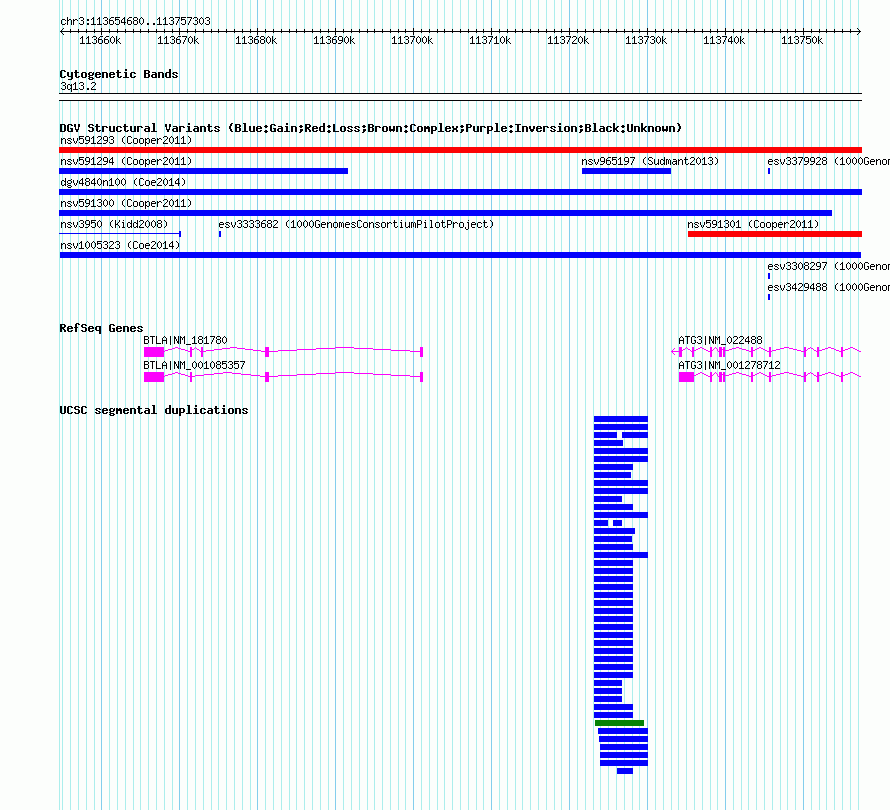
Task: Select the DGV Structural Variants track title
Action: (371, 128)
